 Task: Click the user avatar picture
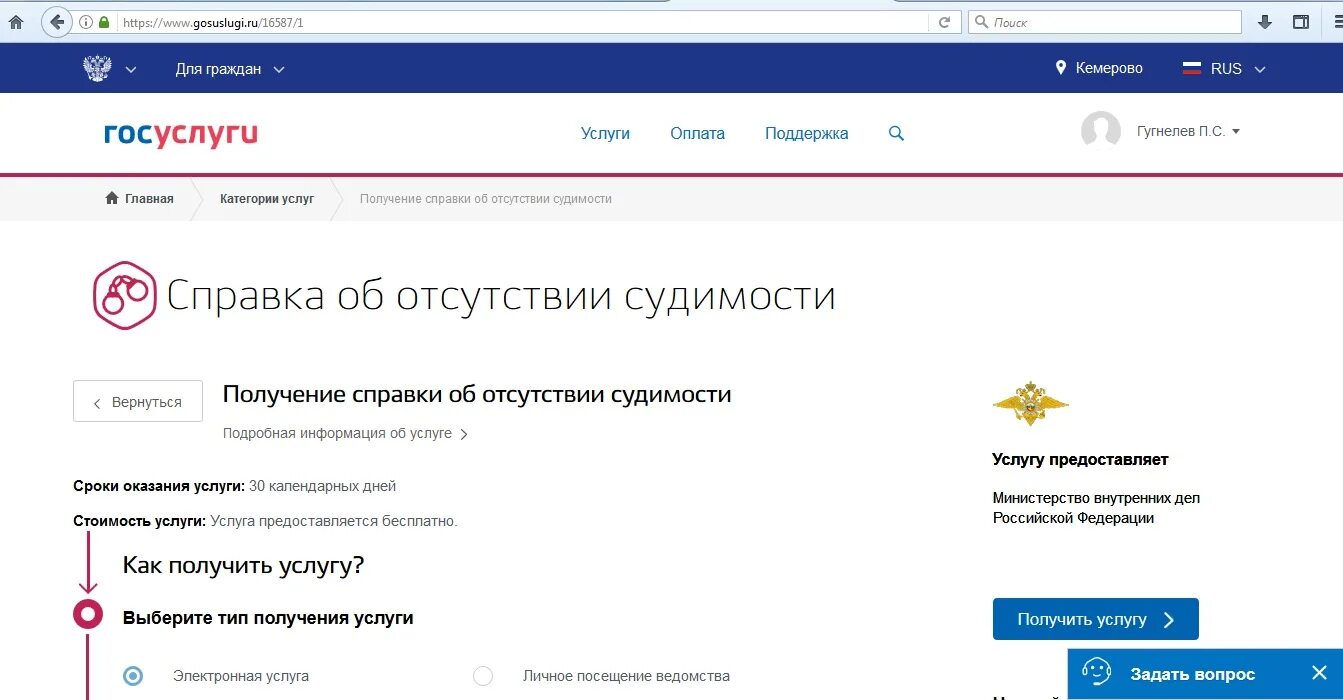coord(1101,131)
